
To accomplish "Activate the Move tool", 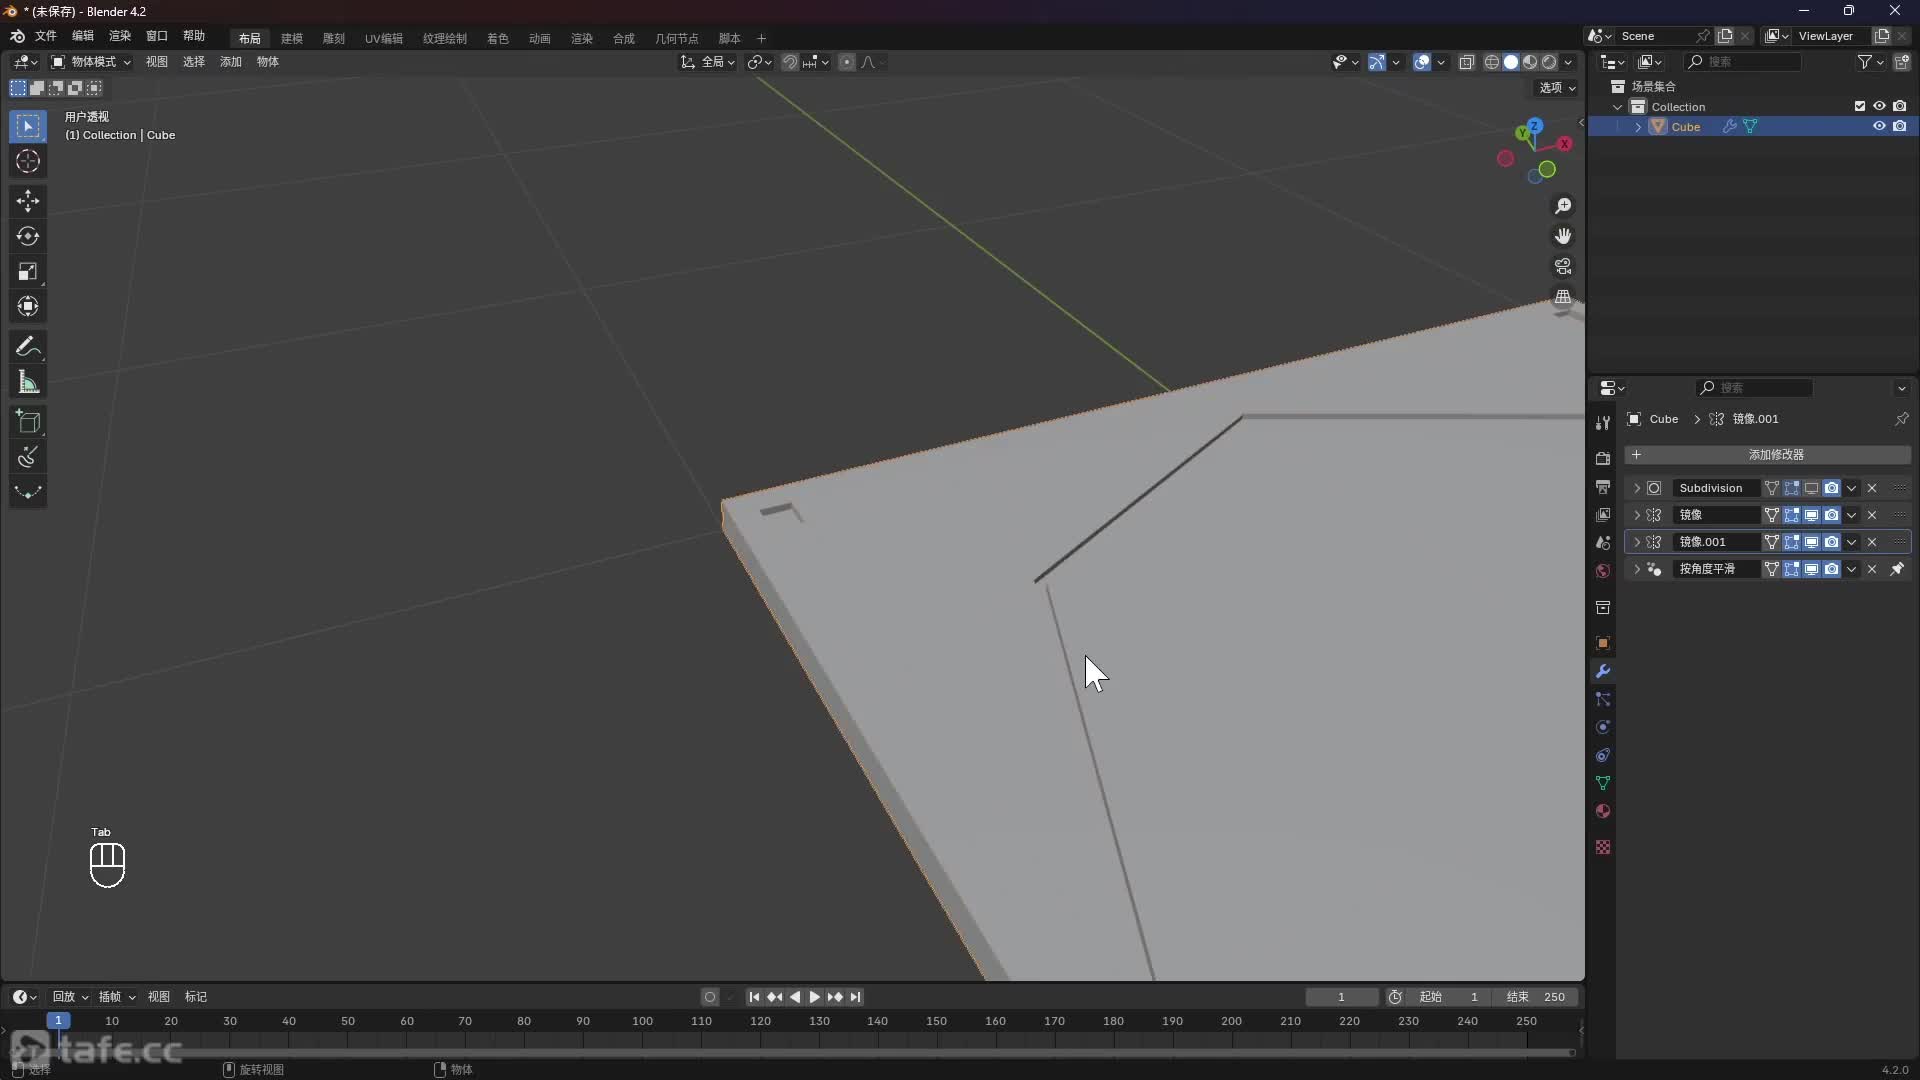I will point(28,202).
